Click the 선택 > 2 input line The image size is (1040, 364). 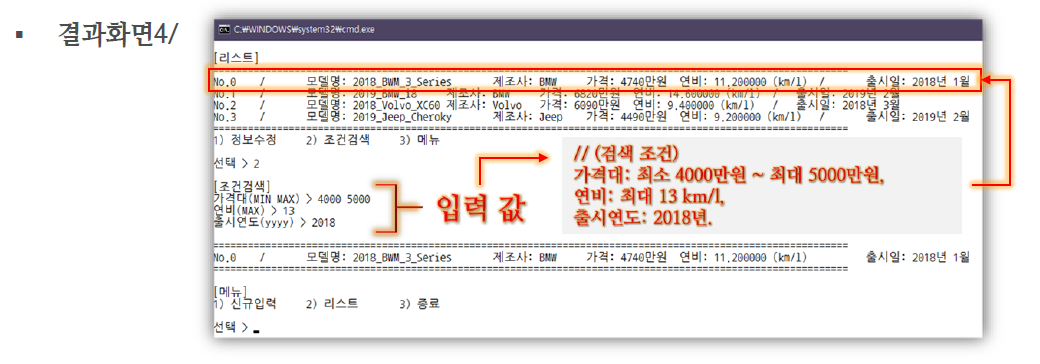pyautogui.click(x=237, y=163)
